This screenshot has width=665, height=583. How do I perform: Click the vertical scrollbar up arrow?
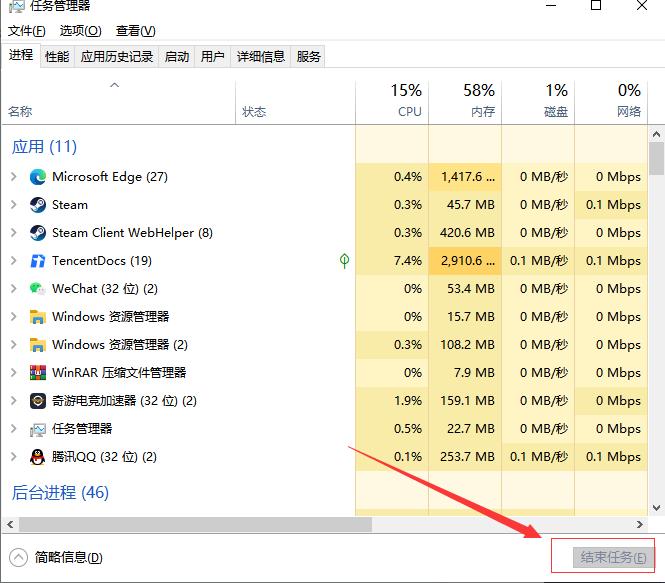tap(657, 134)
